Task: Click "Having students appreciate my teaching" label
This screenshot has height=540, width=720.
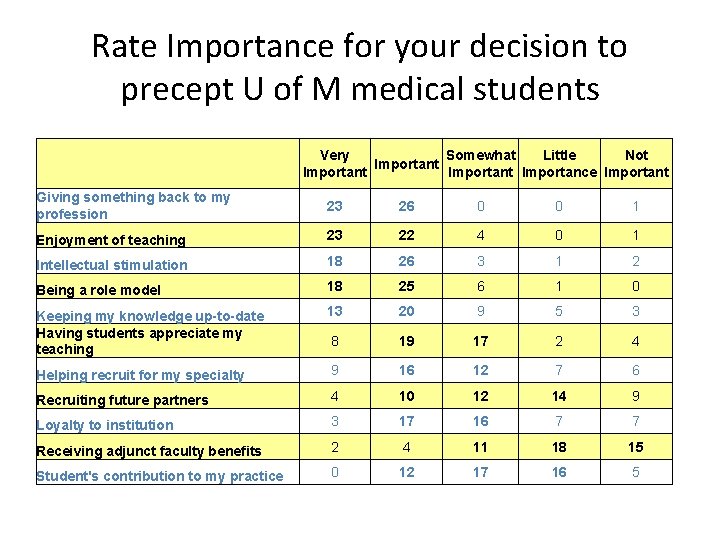Action: (x=138, y=341)
